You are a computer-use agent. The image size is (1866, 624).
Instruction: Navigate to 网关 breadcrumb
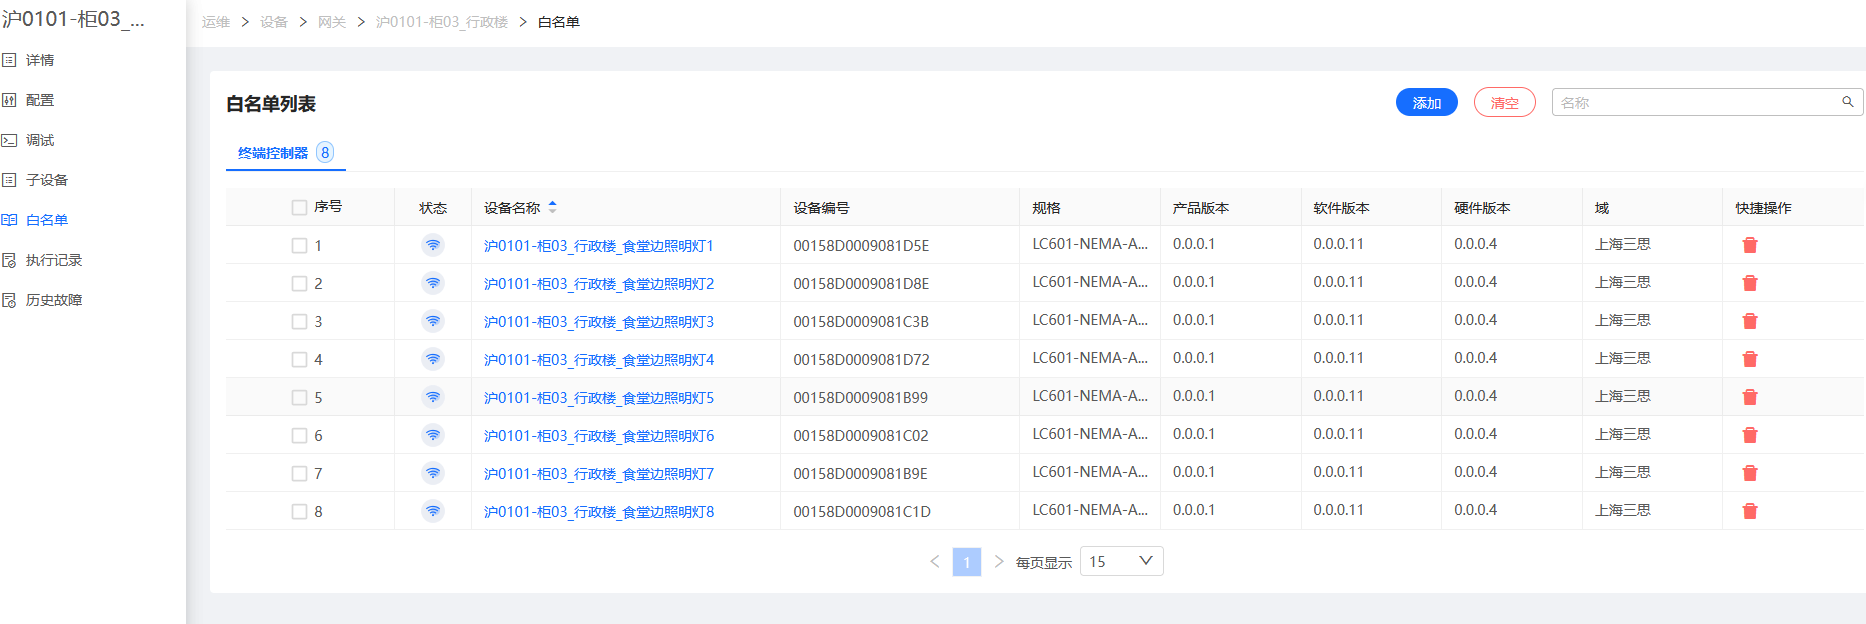tap(332, 22)
